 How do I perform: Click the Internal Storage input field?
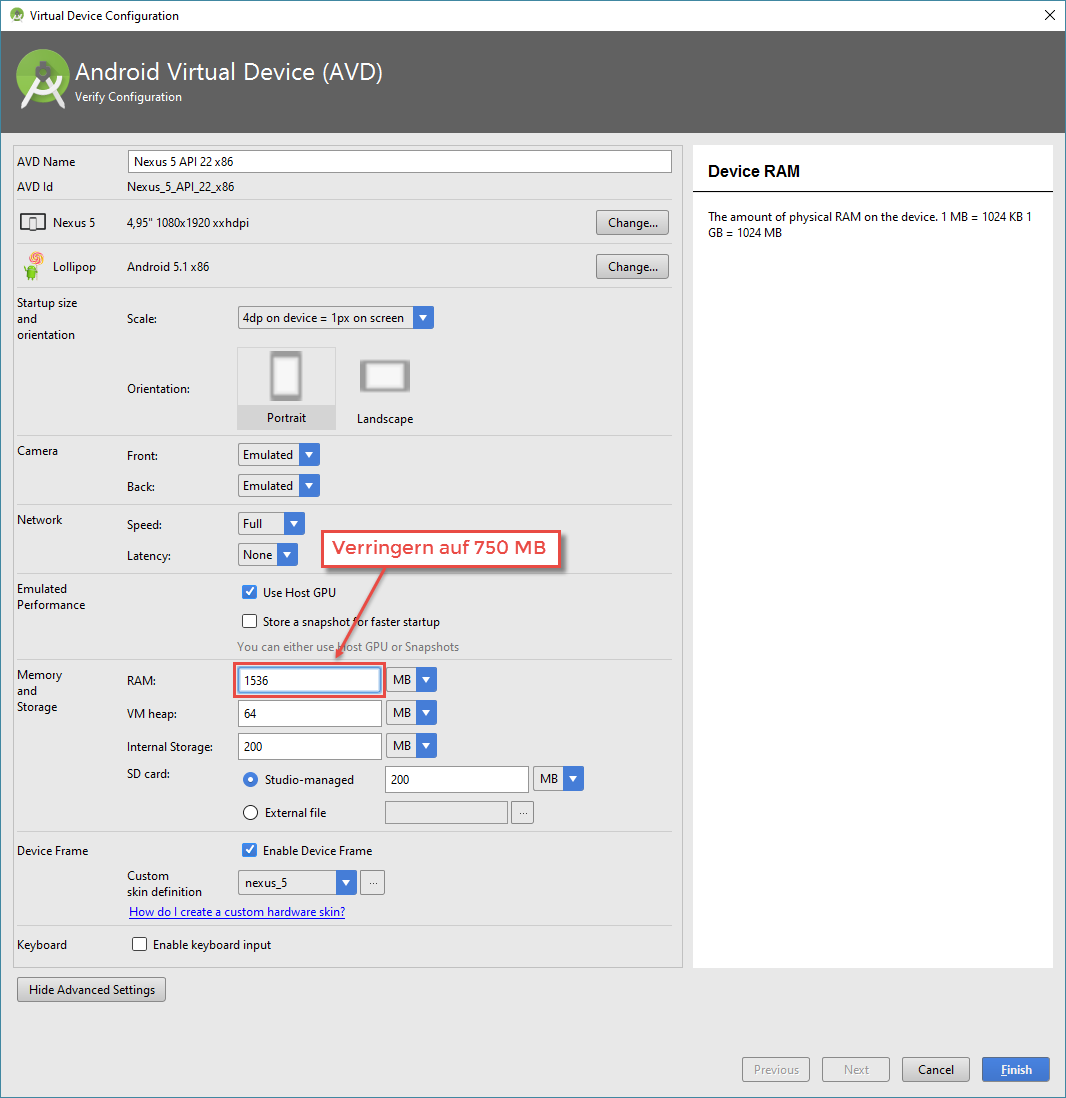[x=310, y=746]
